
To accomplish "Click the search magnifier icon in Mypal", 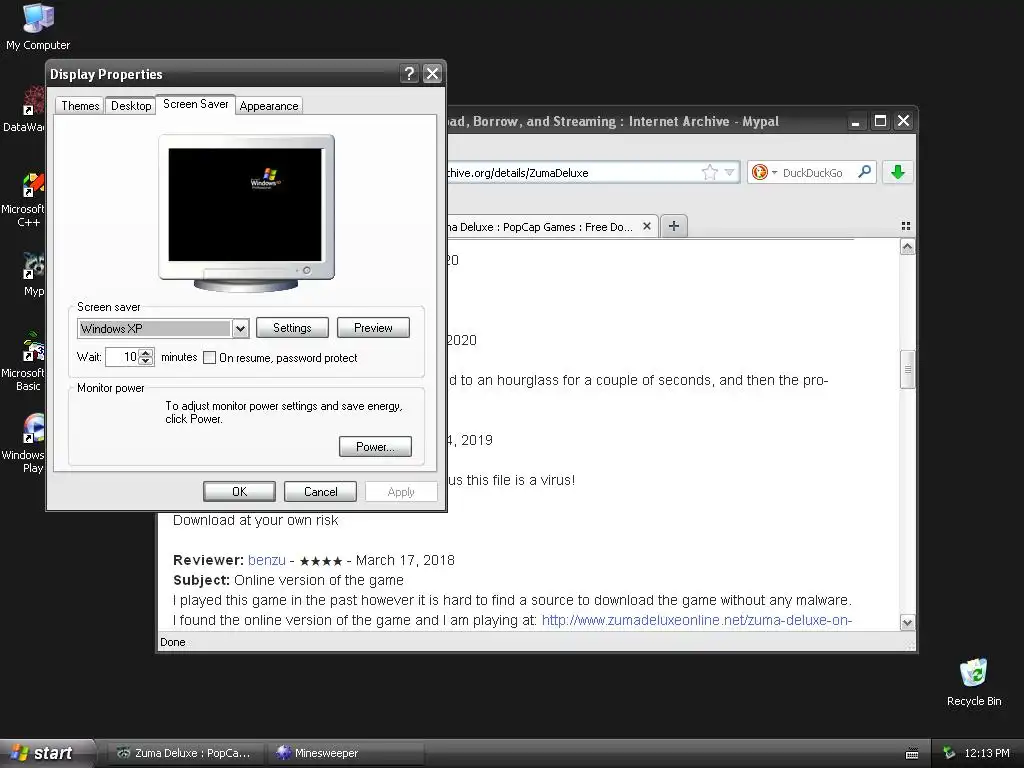I will [x=864, y=172].
